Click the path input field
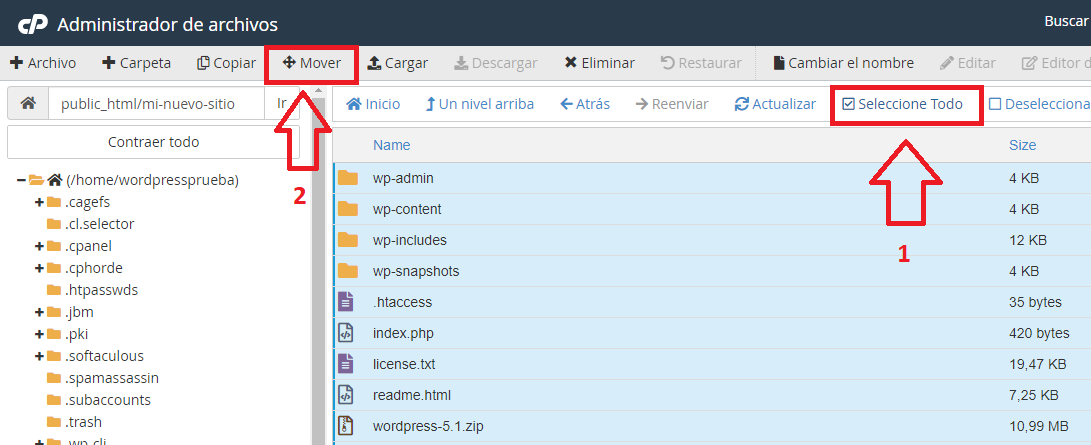 point(156,104)
